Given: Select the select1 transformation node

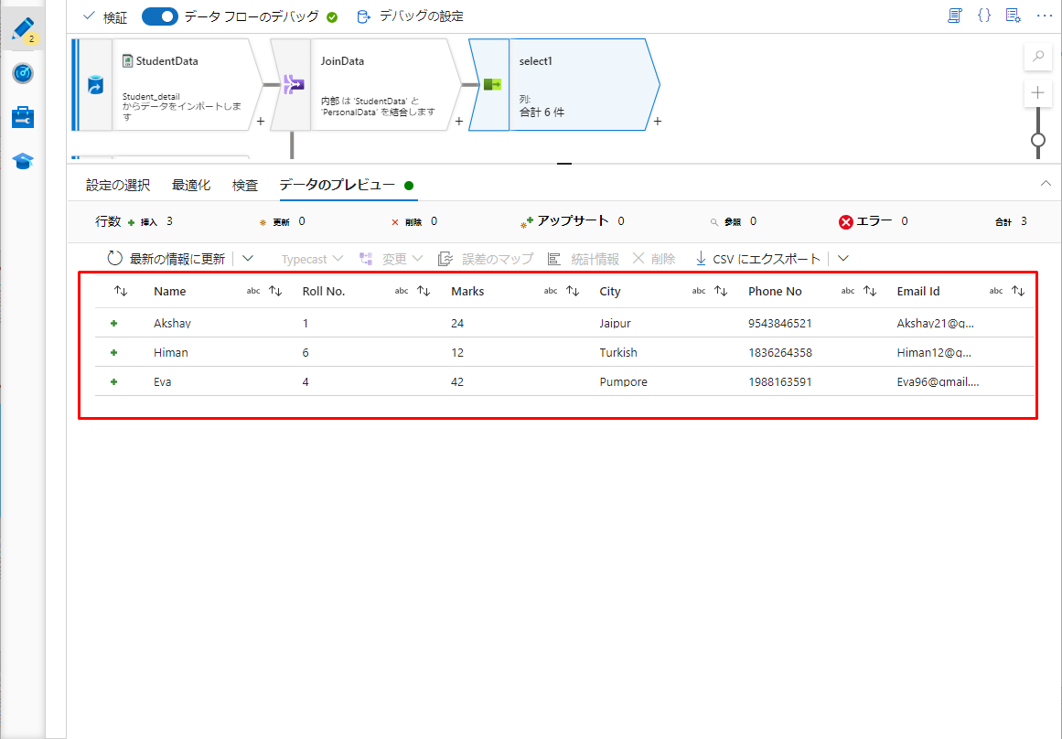Looking at the screenshot, I should (564, 85).
